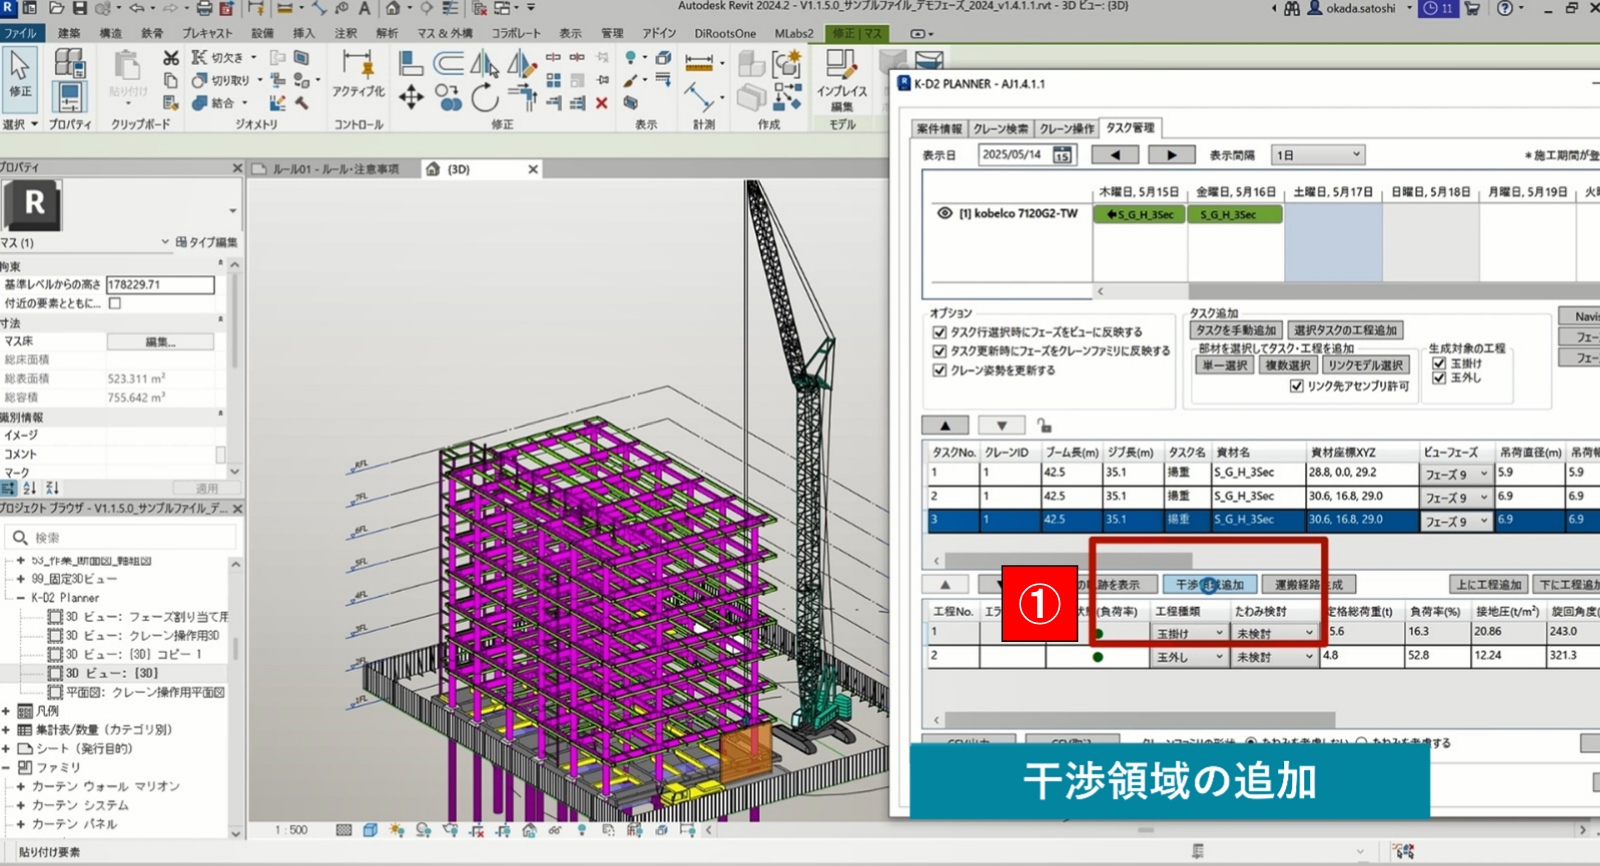Click the Print icon in quick access toolbar
The image size is (1600, 866).
point(204,8)
